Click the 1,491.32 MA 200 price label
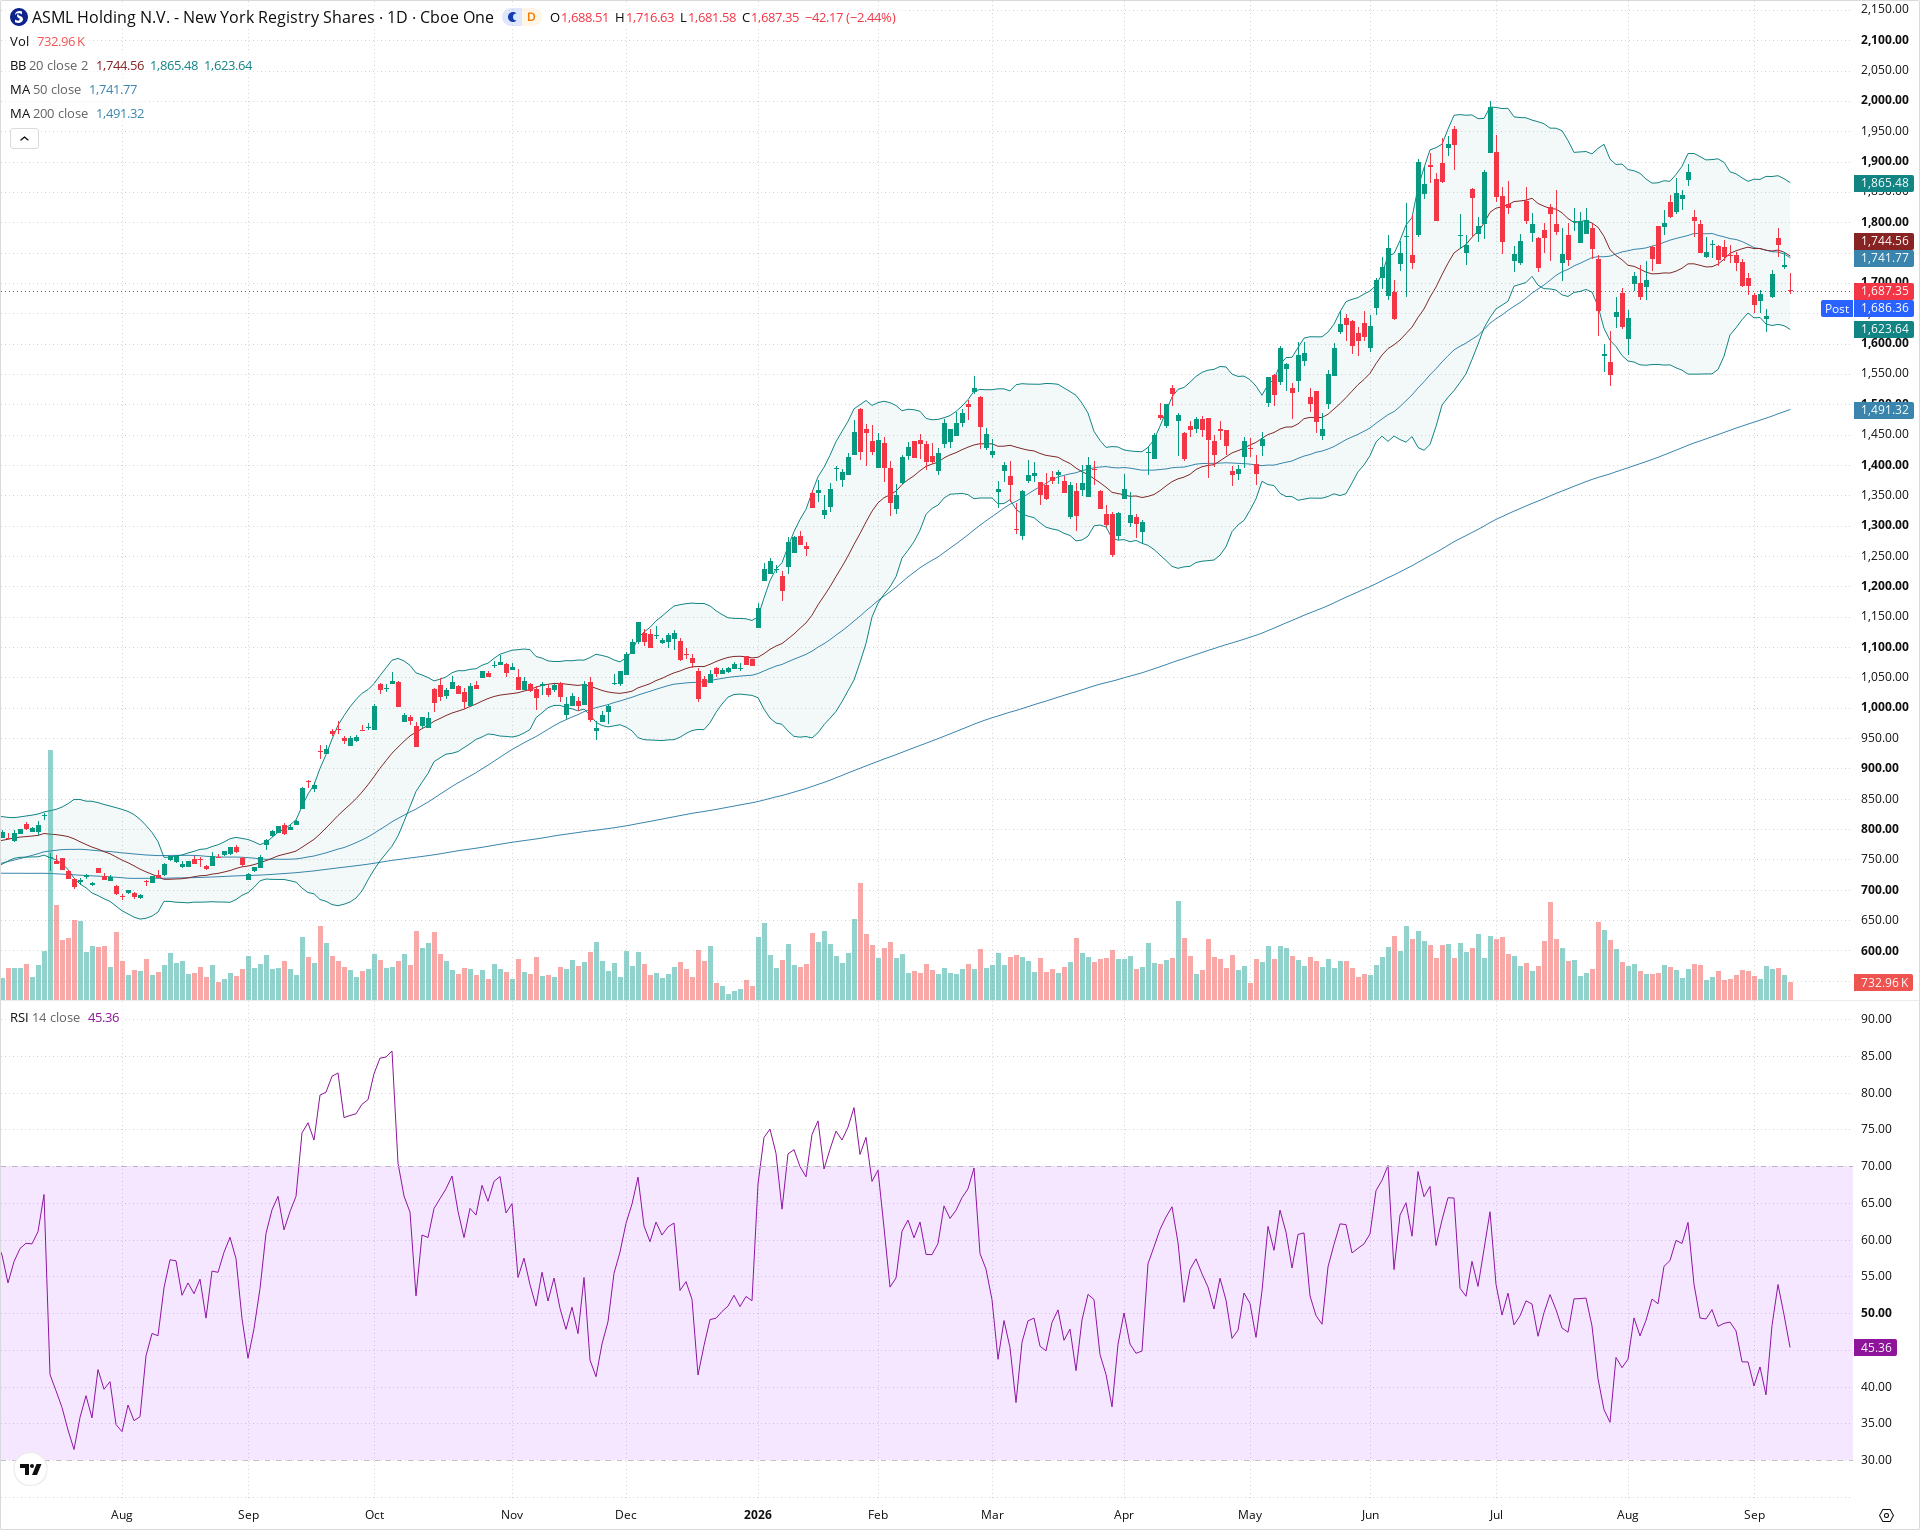This screenshot has height=1530, width=1920. click(1884, 409)
